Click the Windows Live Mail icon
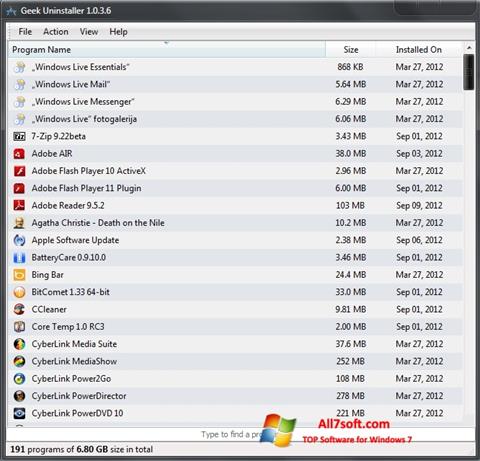The width and height of the screenshot is (480, 461). [x=19, y=84]
